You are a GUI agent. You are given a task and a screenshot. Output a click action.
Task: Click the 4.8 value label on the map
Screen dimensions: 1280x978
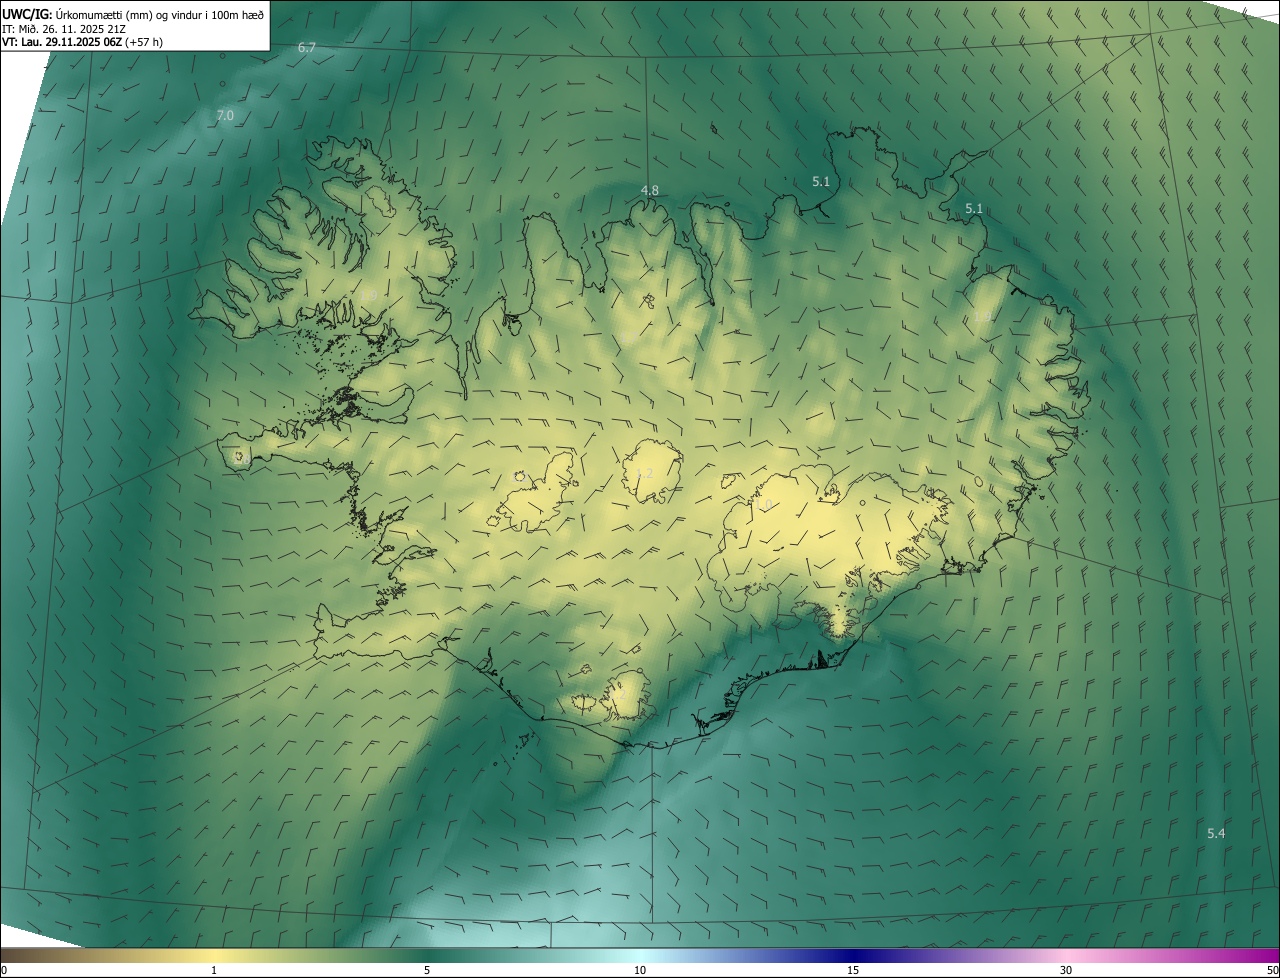tap(650, 190)
